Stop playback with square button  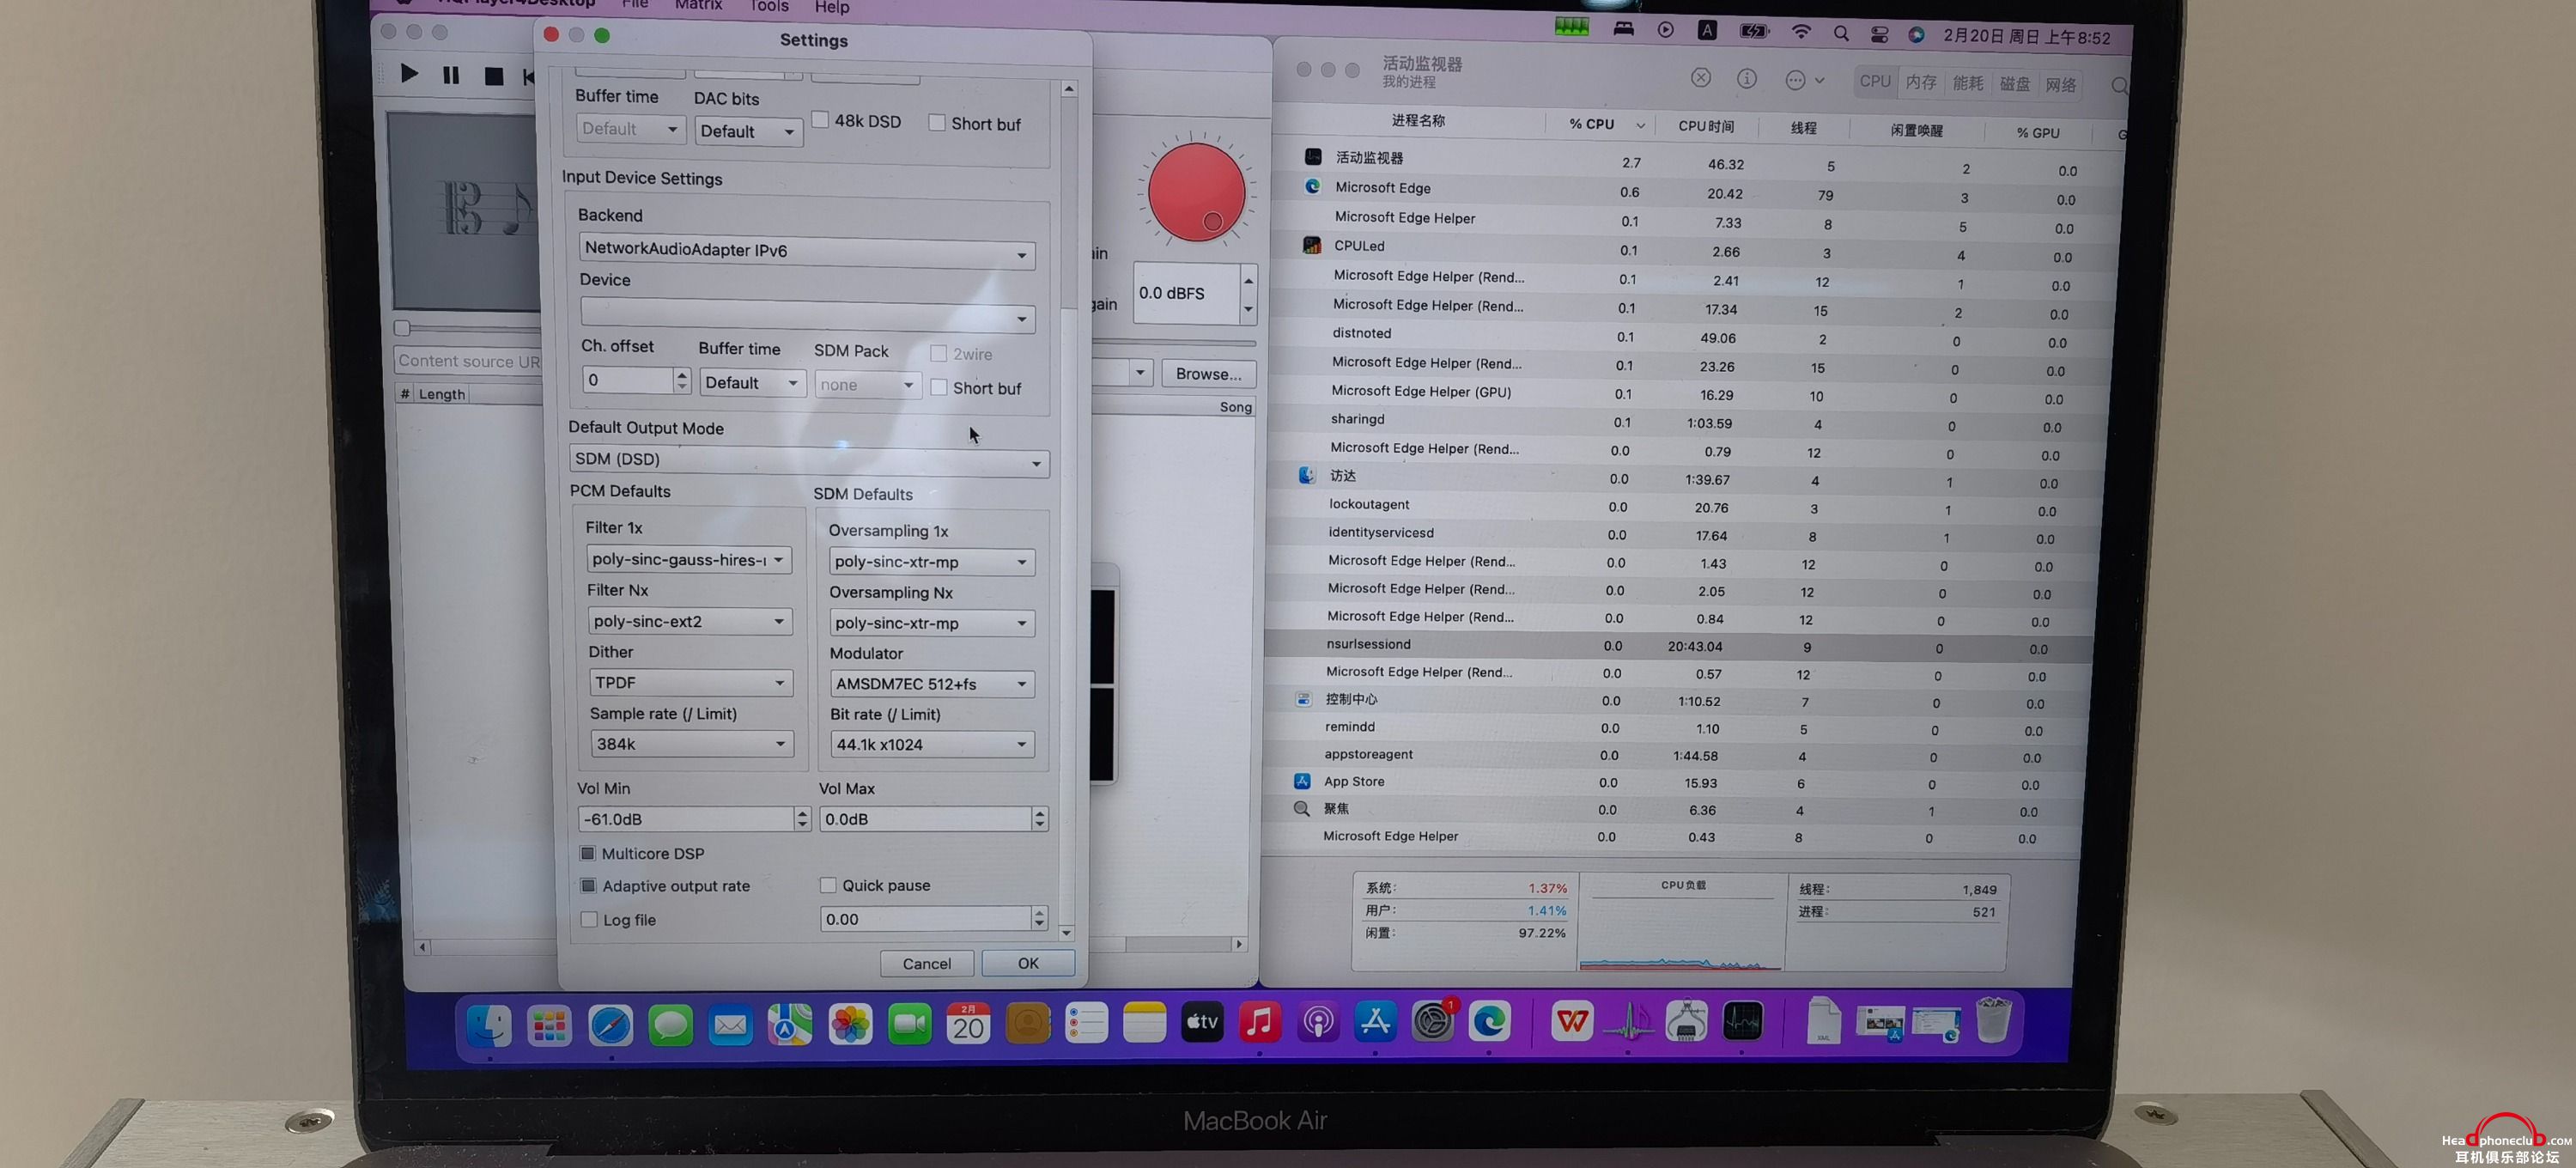(493, 76)
